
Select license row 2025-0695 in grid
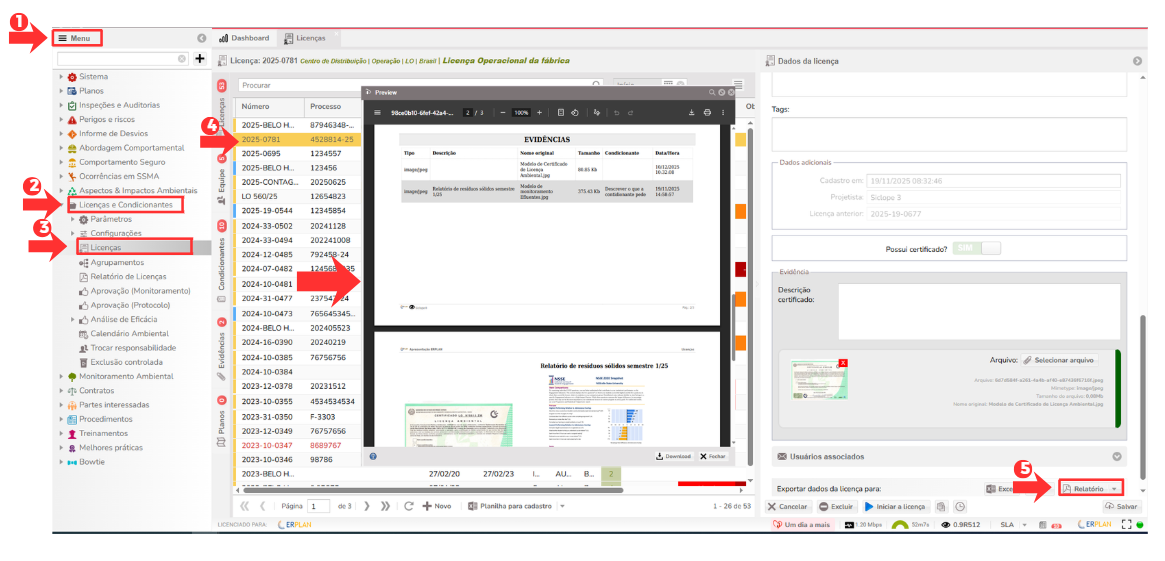(260, 154)
